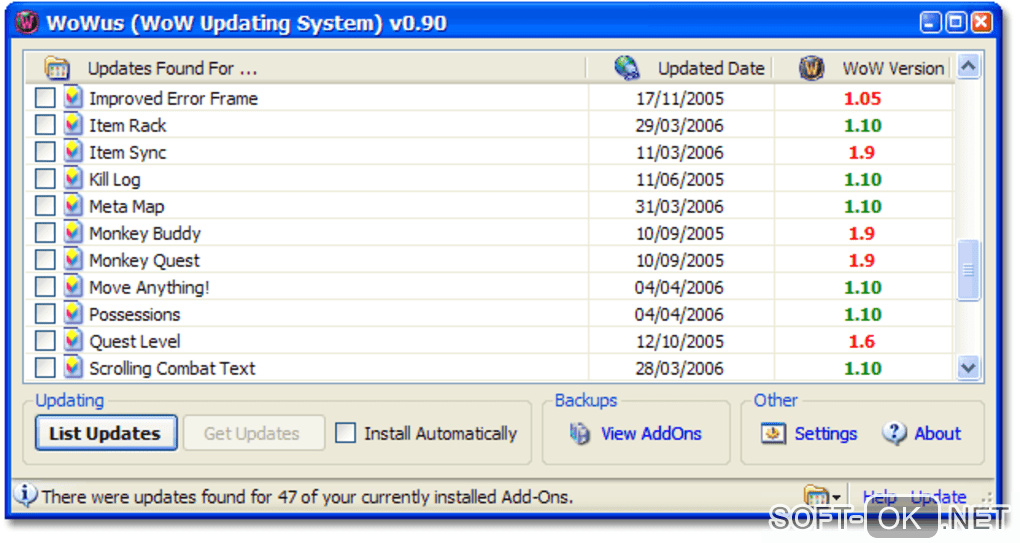Click version 1.6 for Quest Level

click(862, 341)
